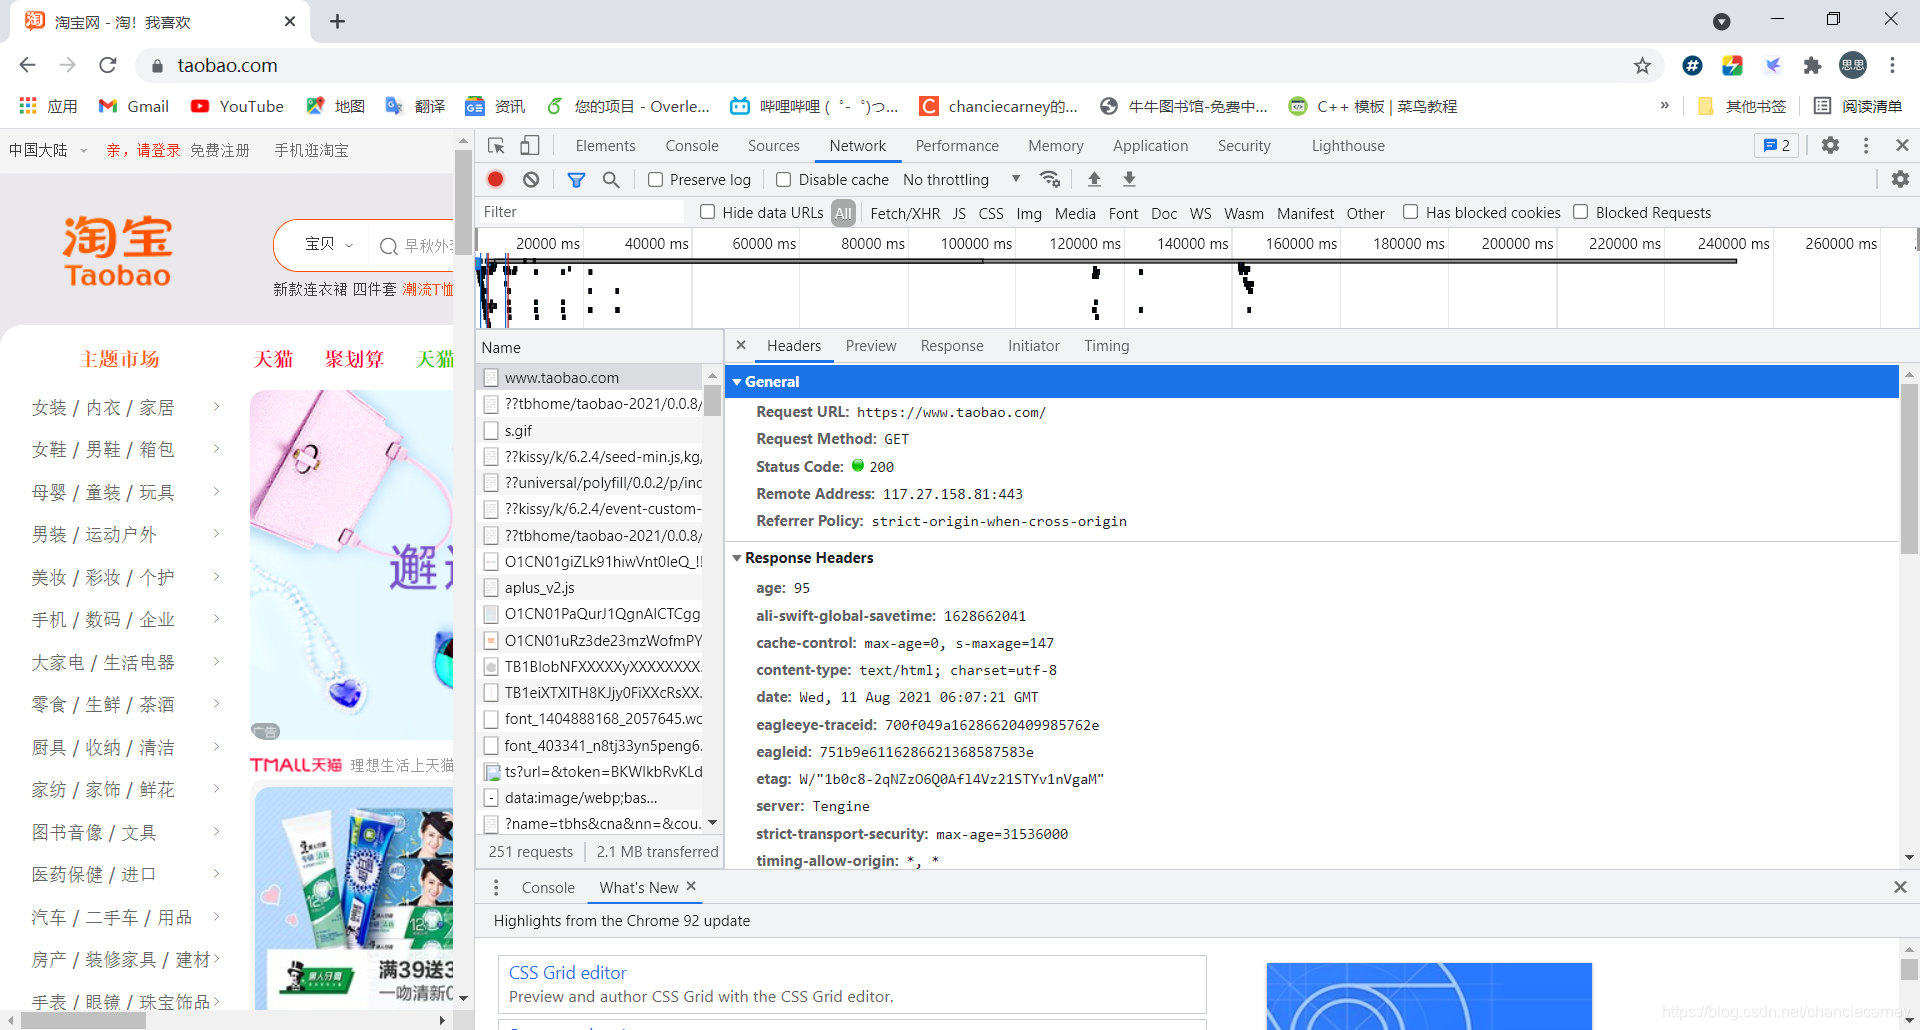This screenshot has height=1030, width=1920.
Task: Filter requests by Img
Action: [x=1029, y=213]
